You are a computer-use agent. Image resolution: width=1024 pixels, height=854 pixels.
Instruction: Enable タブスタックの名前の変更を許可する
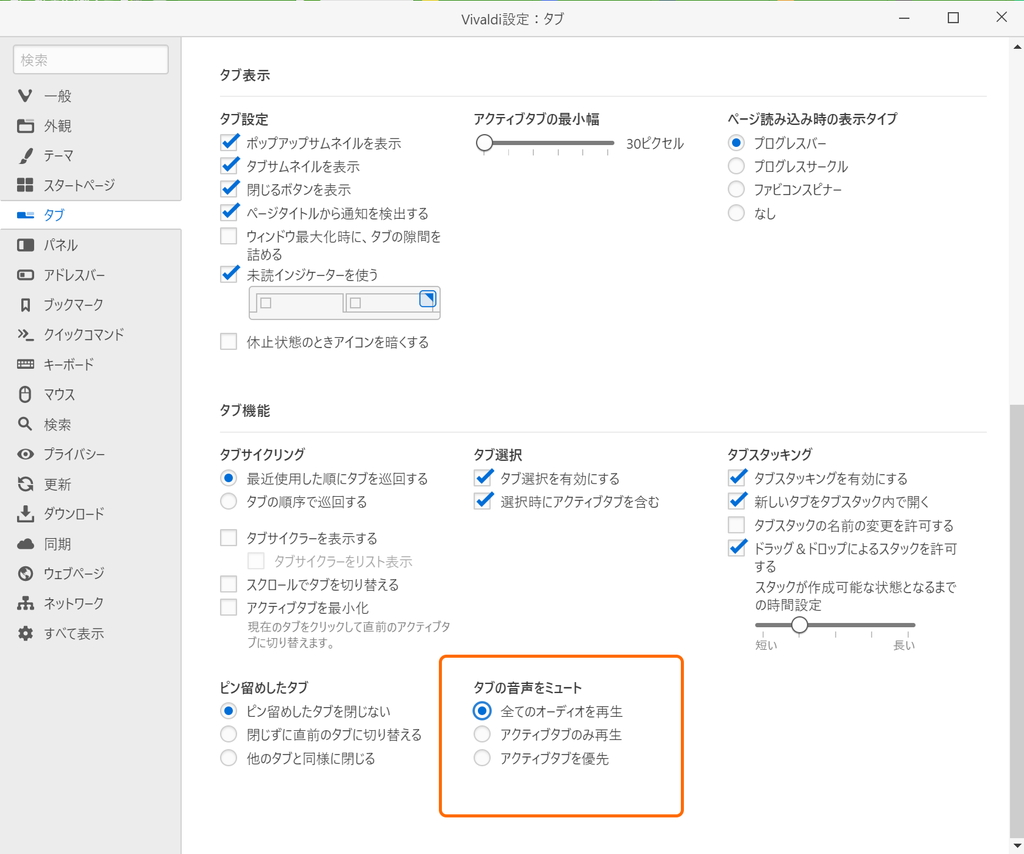coord(736,525)
